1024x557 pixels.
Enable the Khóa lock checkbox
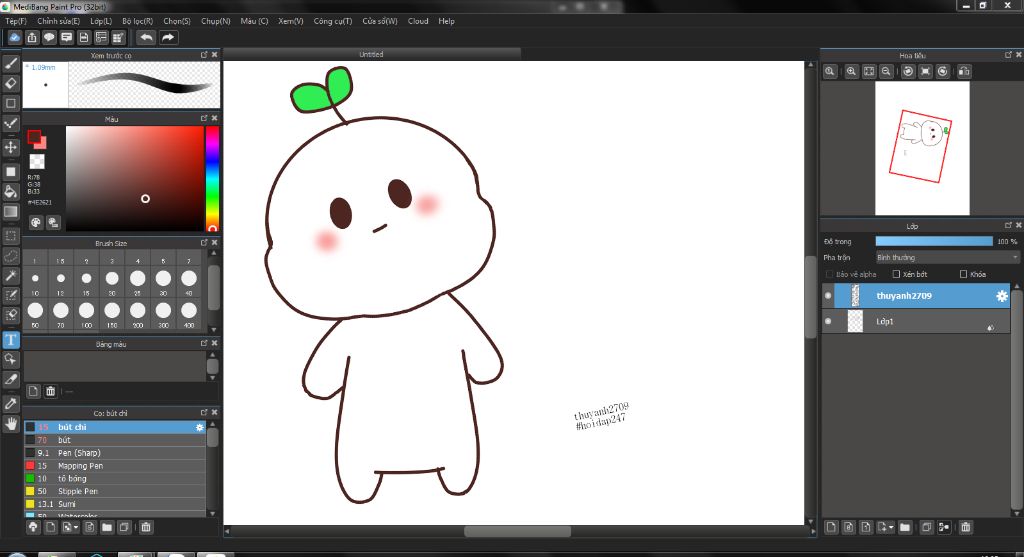click(963, 274)
